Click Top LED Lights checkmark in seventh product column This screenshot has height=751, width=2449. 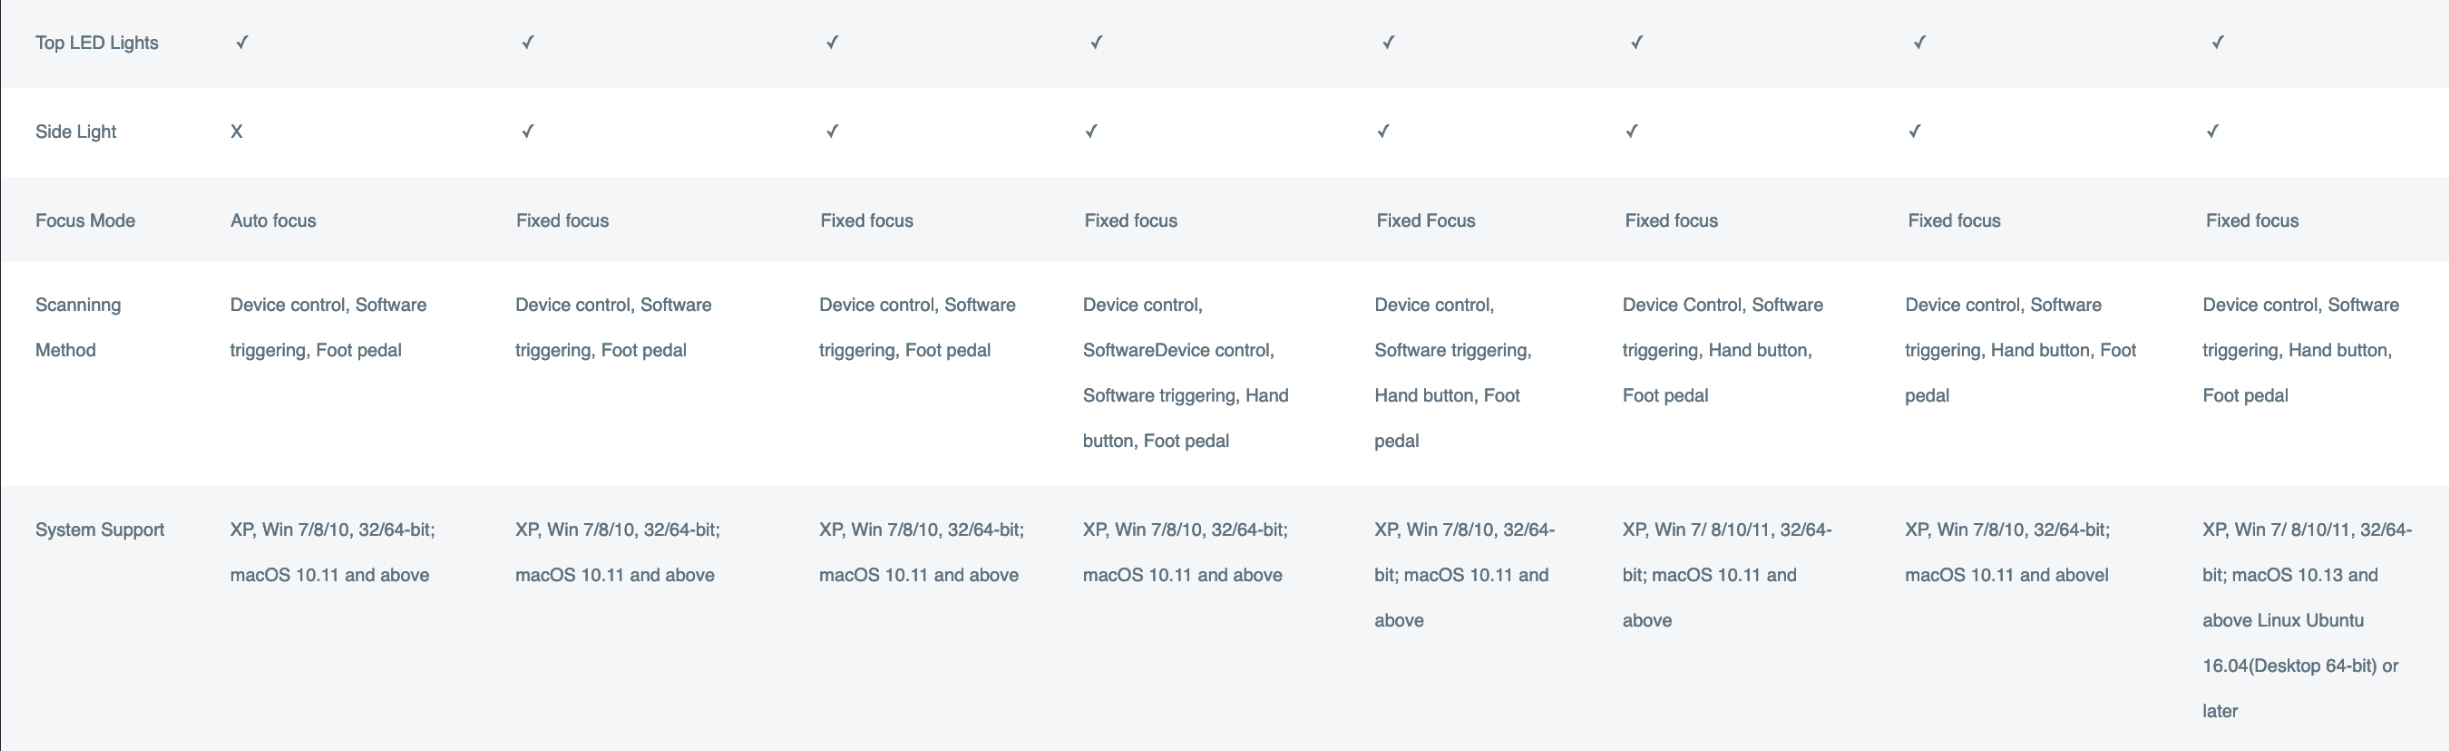[1919, 43]
